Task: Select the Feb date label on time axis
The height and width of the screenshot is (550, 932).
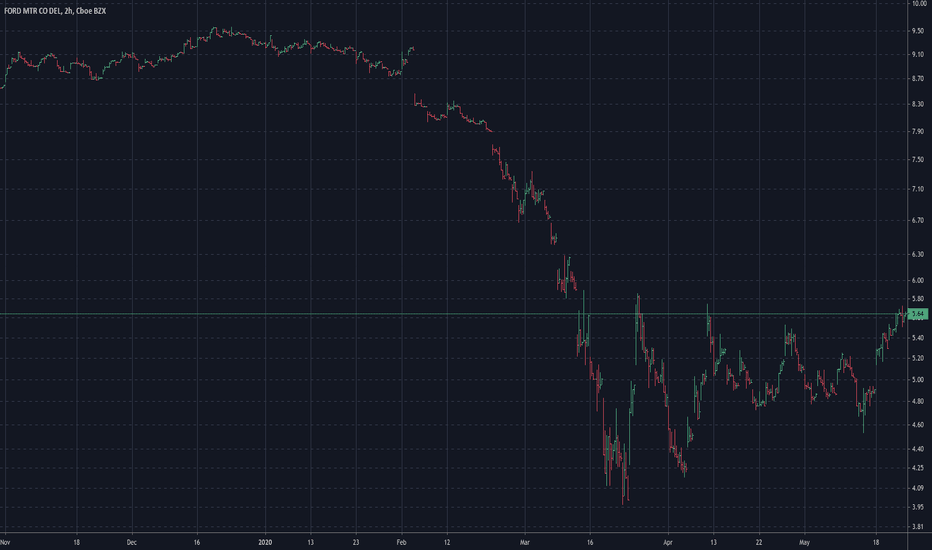Action: (401, 542)
